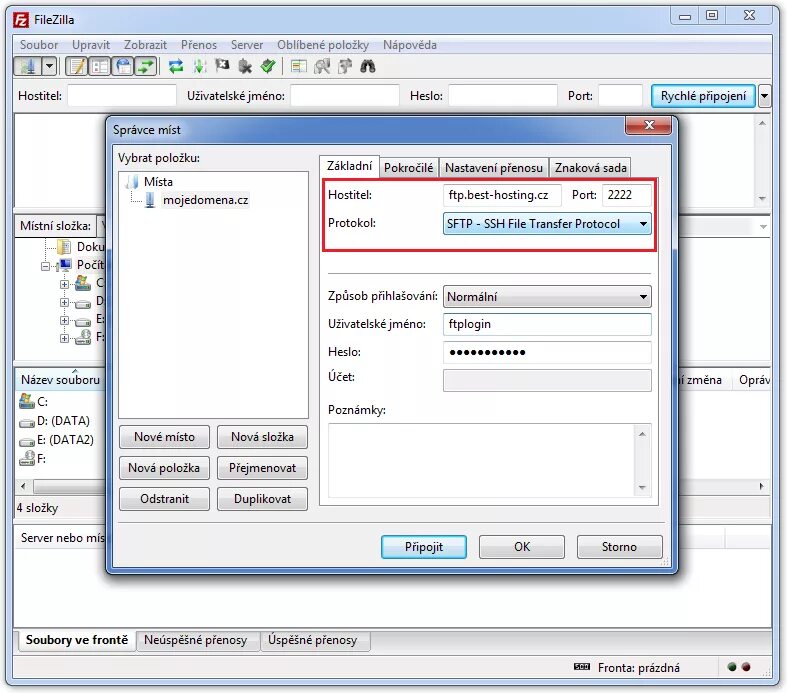787x693 pixels.
Task: Click the cancel current operation flag icon
Action: (x=222, y=66)
